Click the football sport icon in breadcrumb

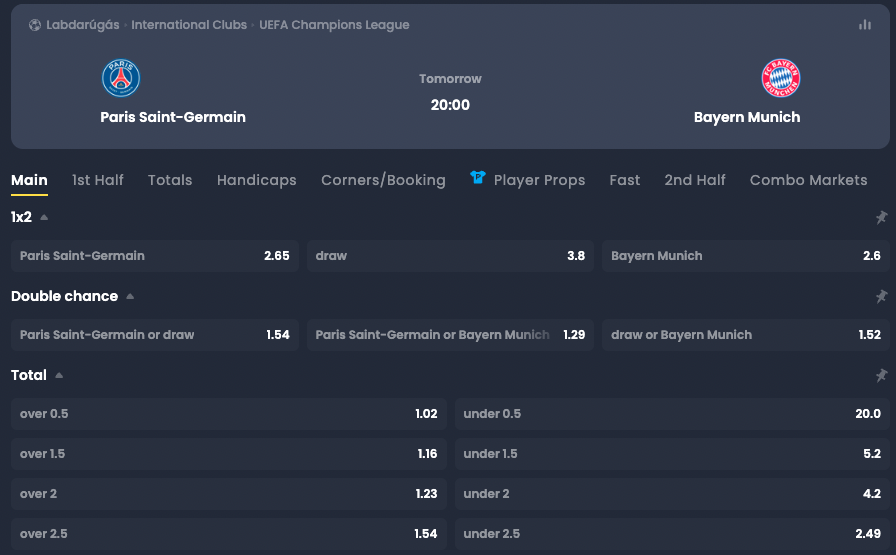pyautogui.click(x=35, y=25)
